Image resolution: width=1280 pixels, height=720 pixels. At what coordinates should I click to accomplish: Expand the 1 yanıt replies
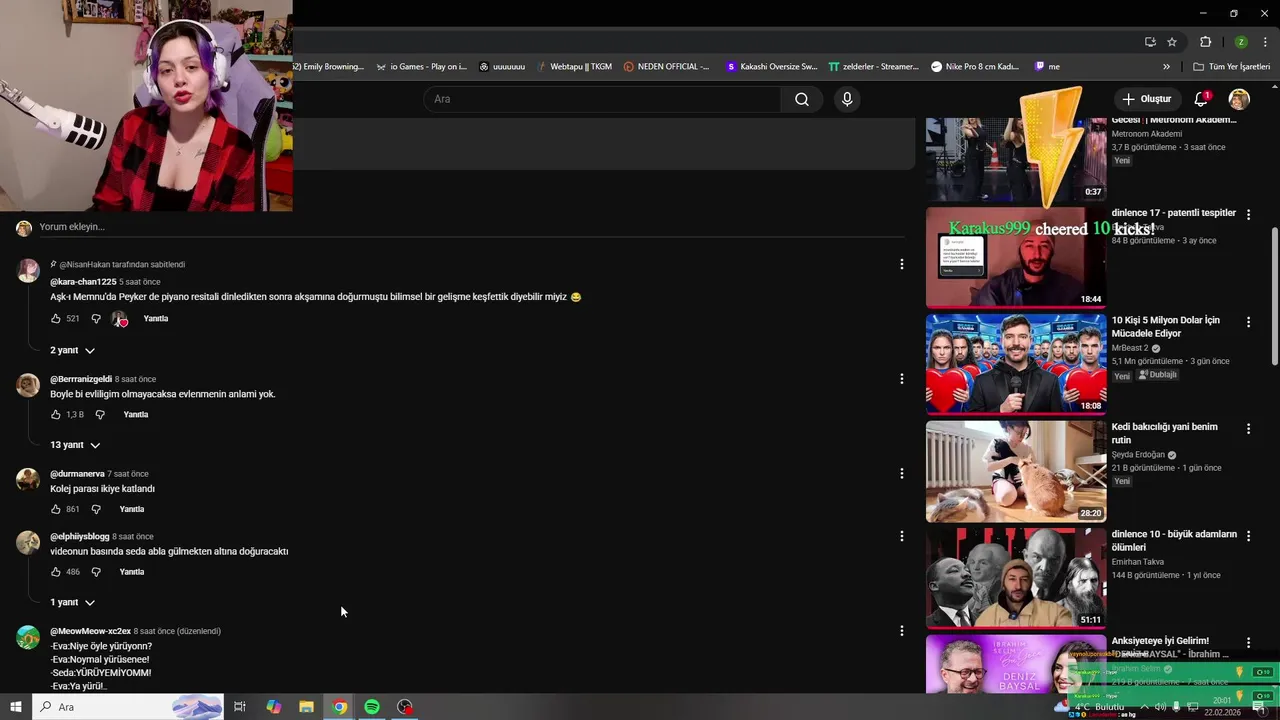pos(72,603)
